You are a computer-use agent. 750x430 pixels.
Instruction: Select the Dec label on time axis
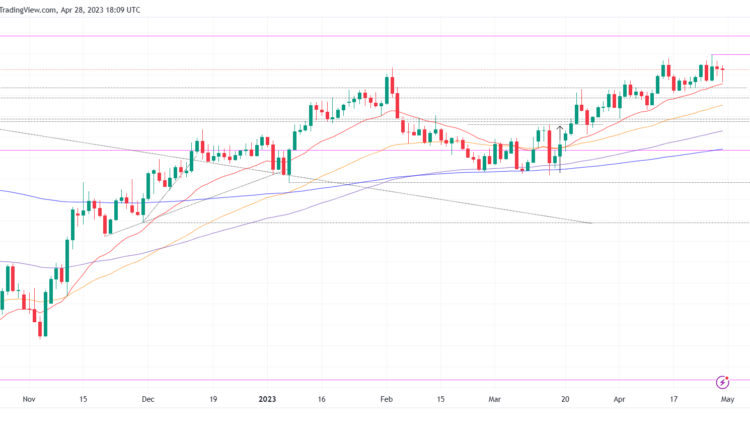click(148, 399)
